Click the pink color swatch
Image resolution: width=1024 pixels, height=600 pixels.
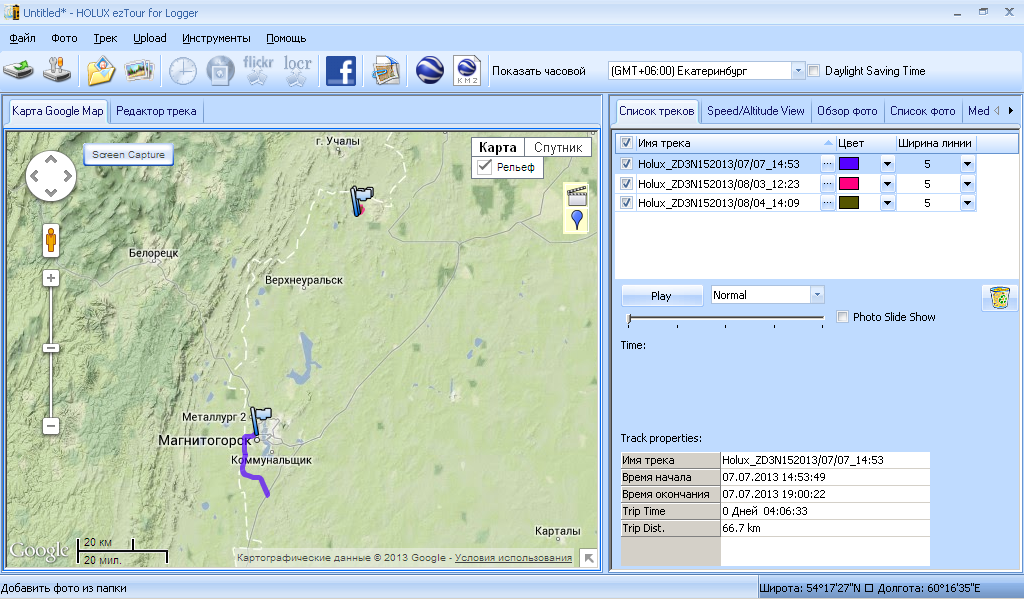click(849, 183)
